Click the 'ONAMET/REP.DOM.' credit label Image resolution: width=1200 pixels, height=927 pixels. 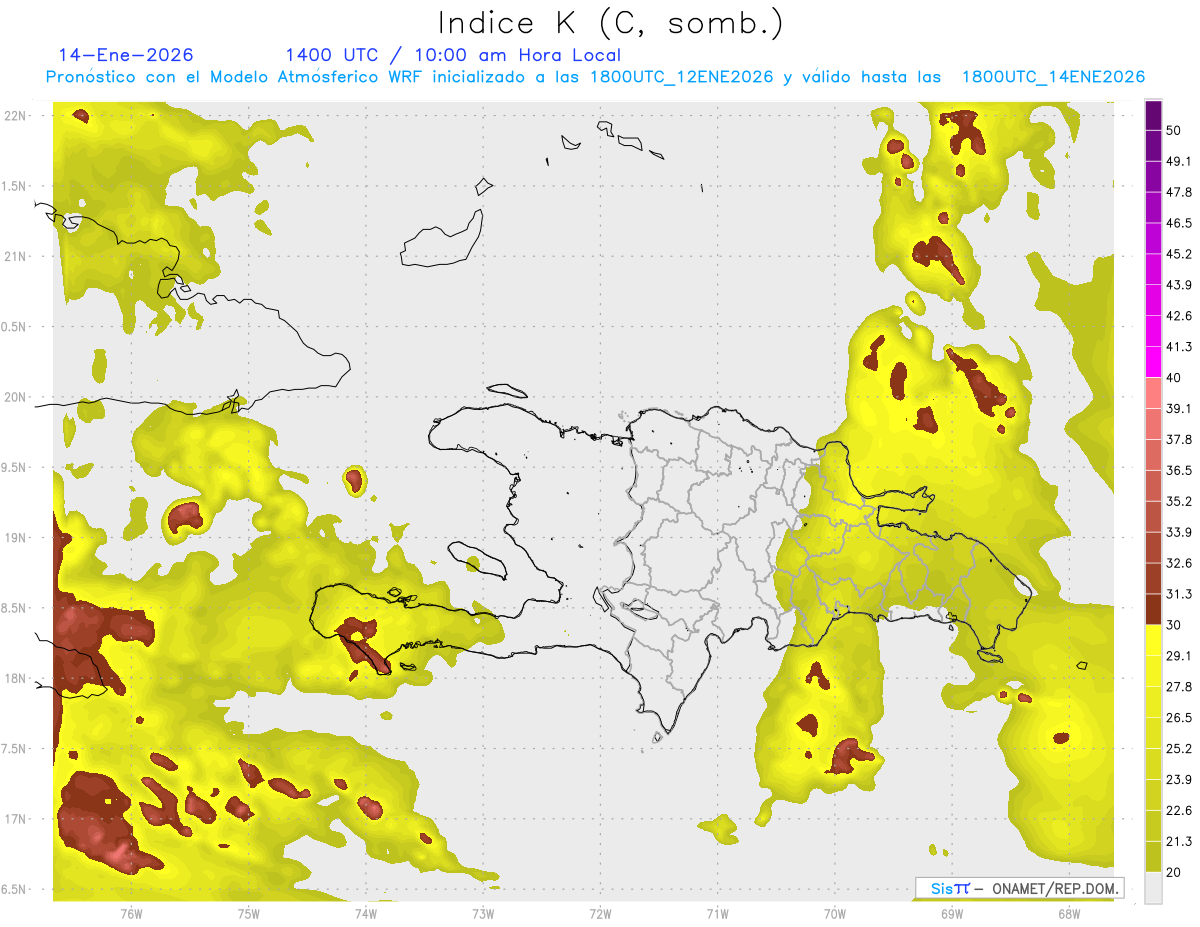pyautogui.click(x=1057, y=888)
